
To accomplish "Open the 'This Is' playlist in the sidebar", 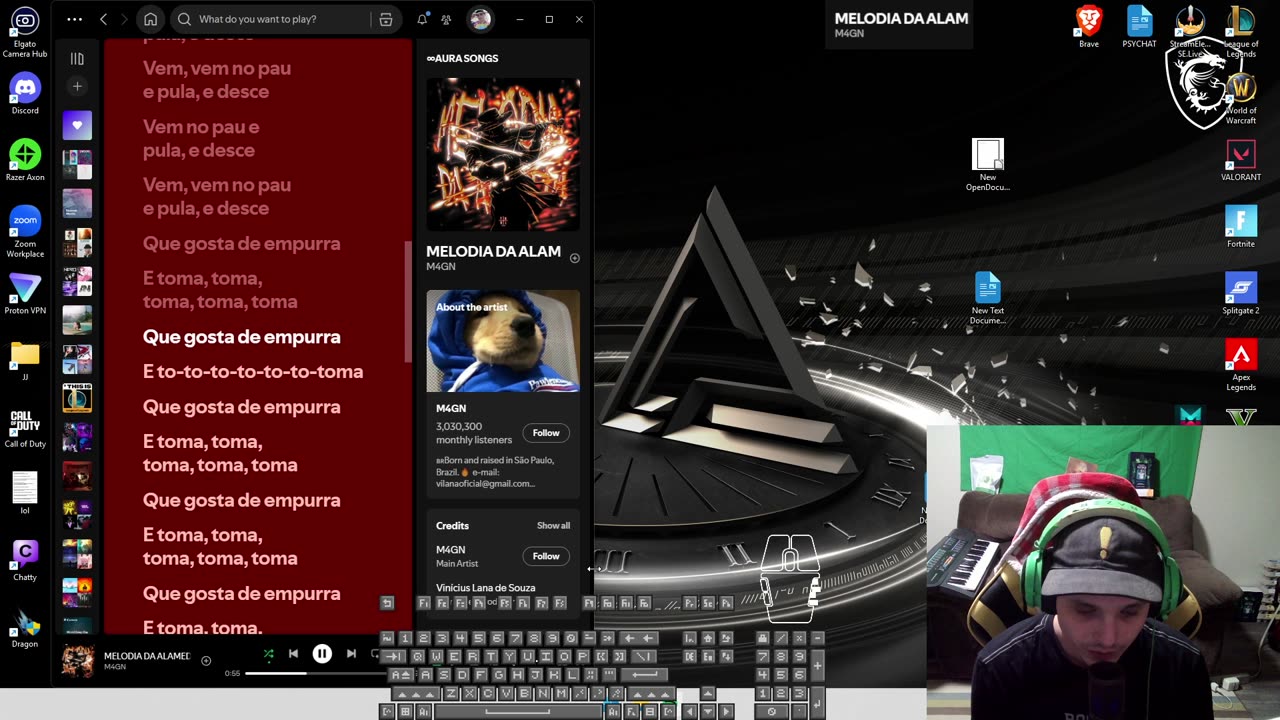I will tap(77, 398).
